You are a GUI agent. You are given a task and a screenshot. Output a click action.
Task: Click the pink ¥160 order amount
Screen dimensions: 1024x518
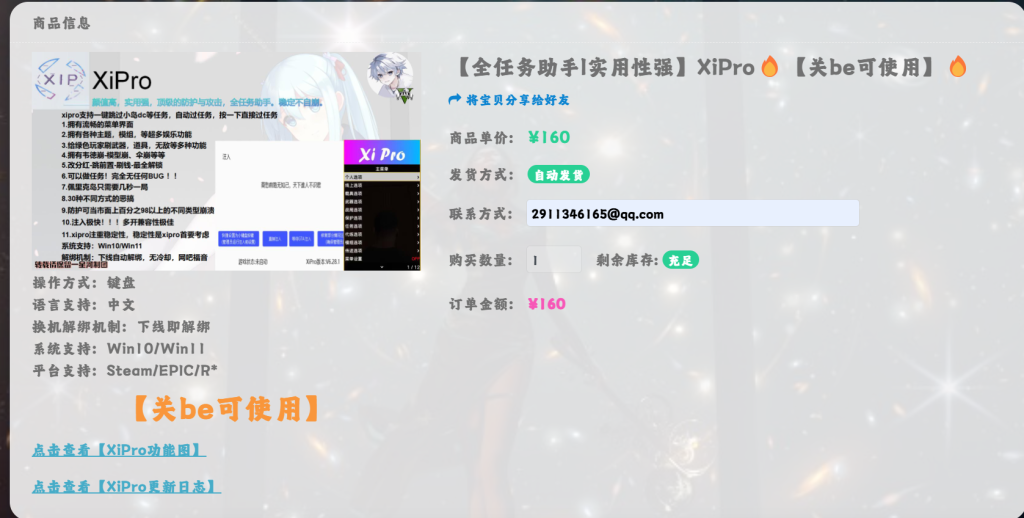(546, 304)
